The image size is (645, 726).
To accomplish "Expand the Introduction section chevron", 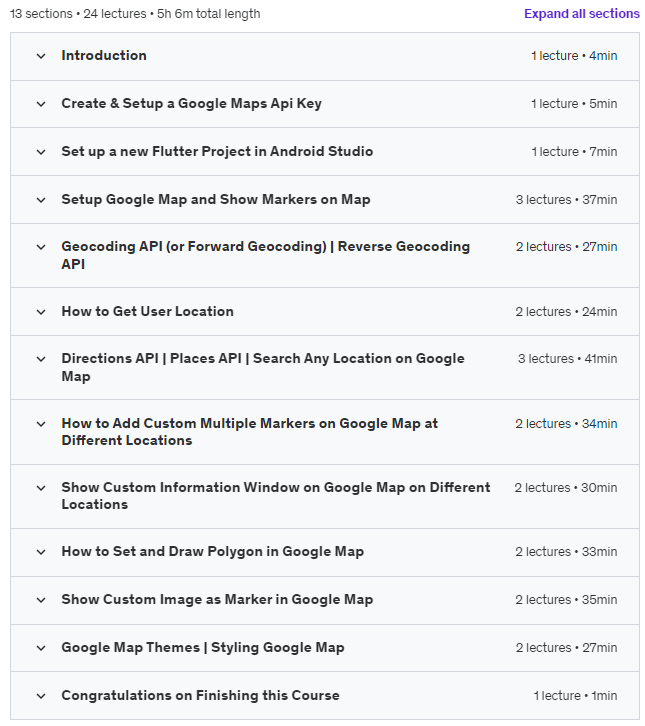I will 41,56.
